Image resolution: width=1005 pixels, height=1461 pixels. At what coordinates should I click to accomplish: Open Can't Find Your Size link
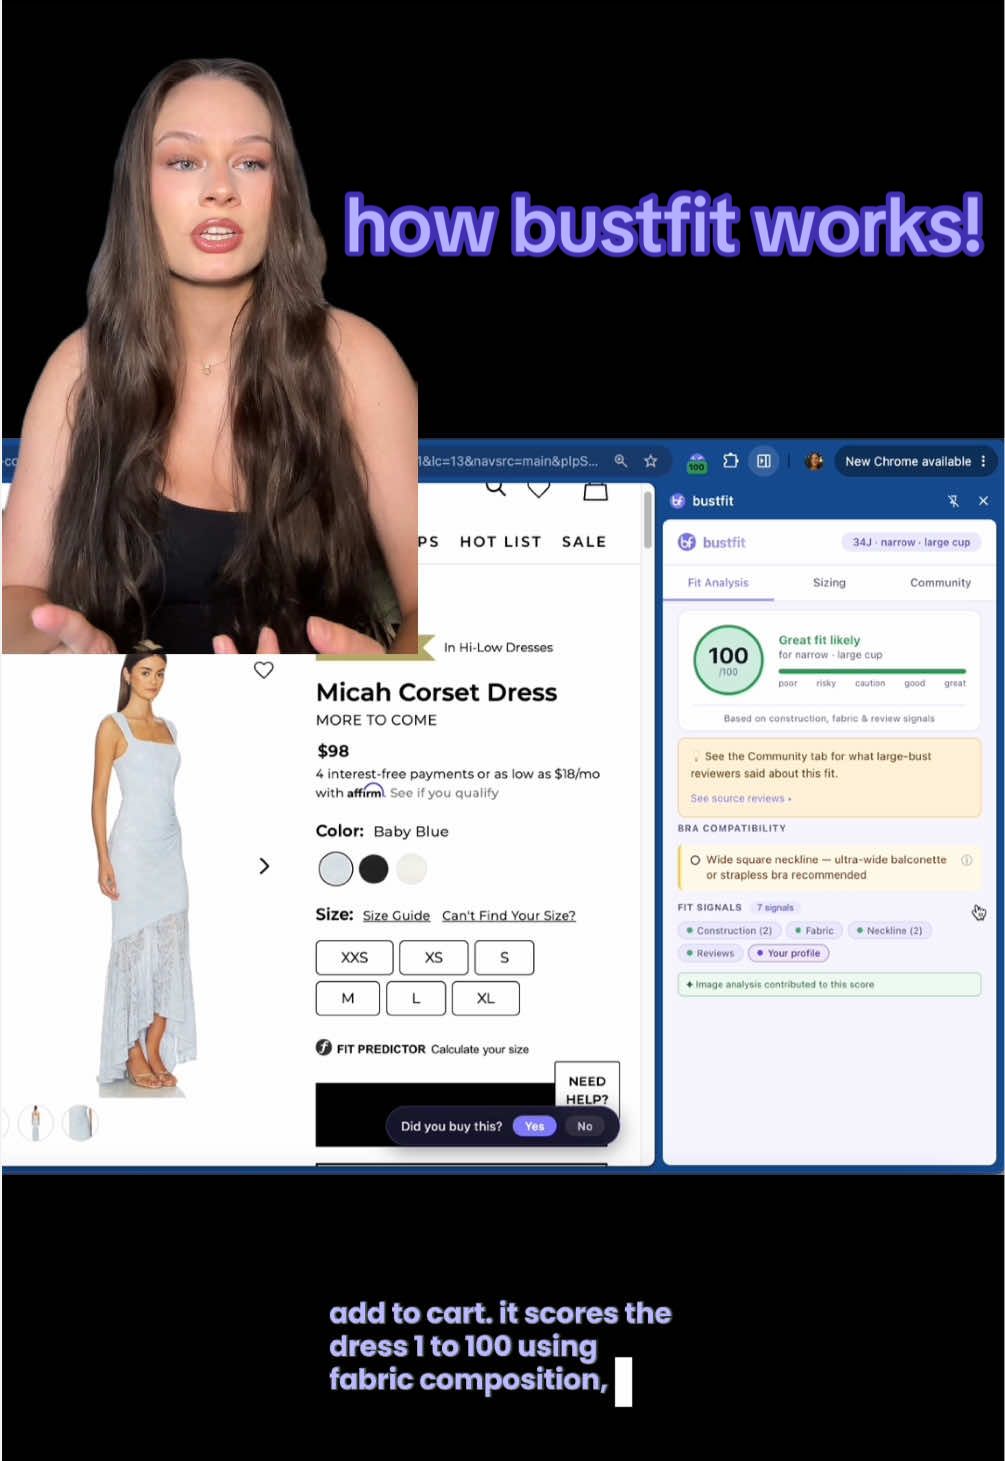pos(509,915)
